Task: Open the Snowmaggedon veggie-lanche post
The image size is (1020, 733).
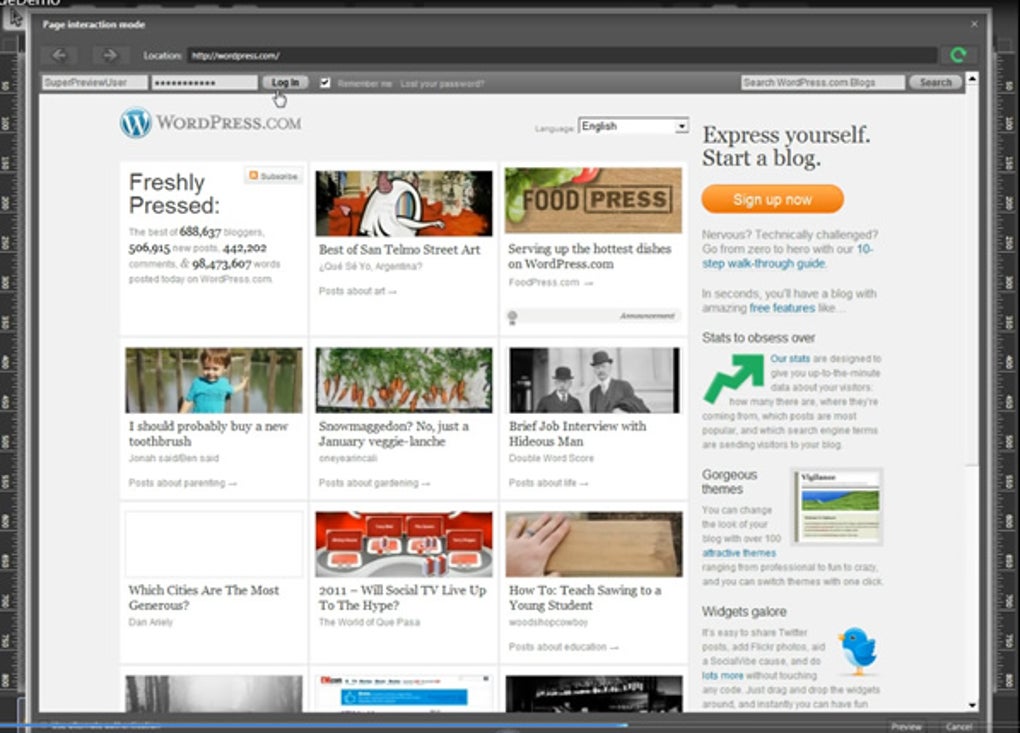Action: click(394, 434)
